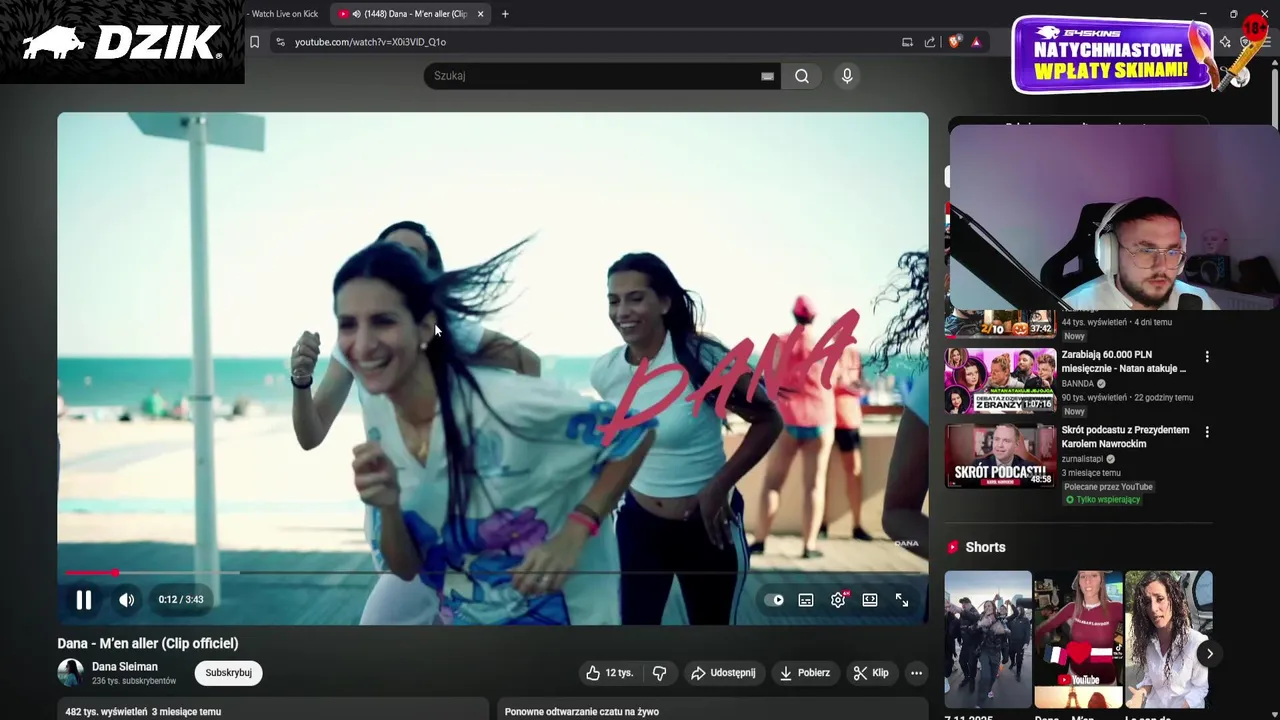Start voice search with the microphone
This screenshot has height=720, width=1280.
pyautogui.click(x=847, y=76)
